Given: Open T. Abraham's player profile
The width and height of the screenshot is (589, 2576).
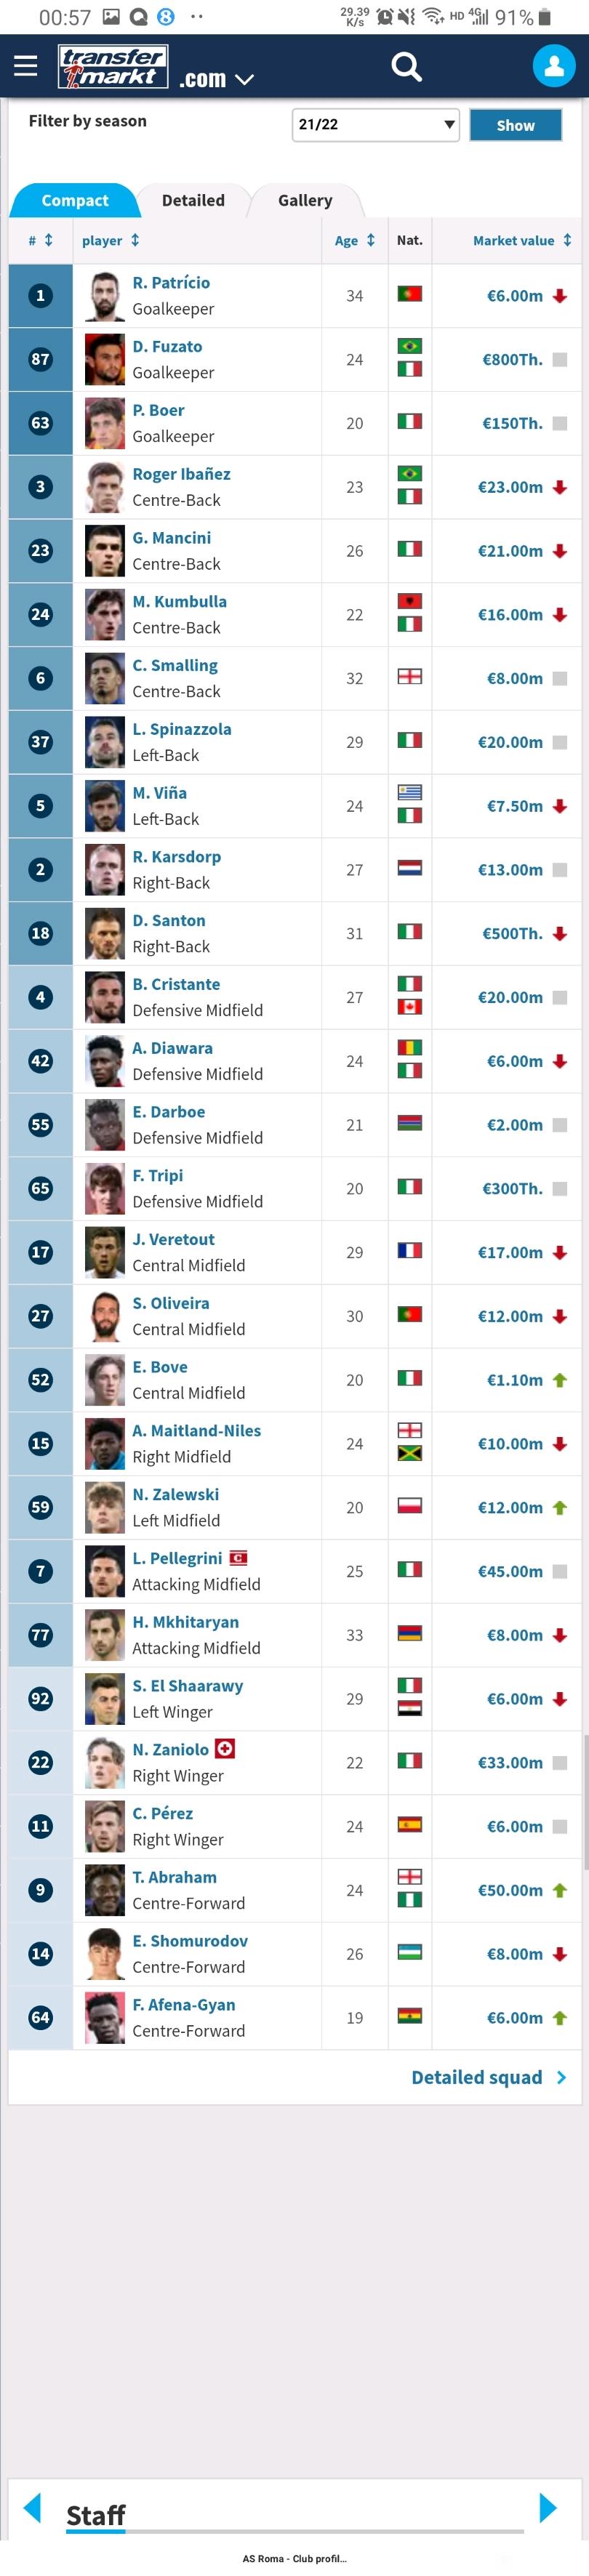Looking at the screenshot, I should (174, 1877).
